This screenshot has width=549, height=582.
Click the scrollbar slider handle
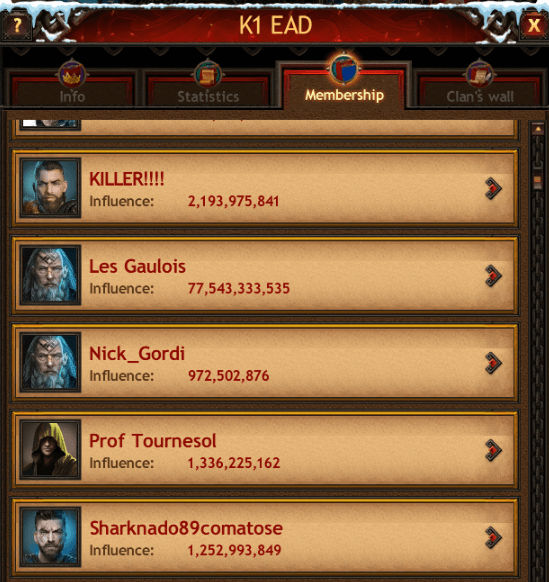click(x=537, y=181)
